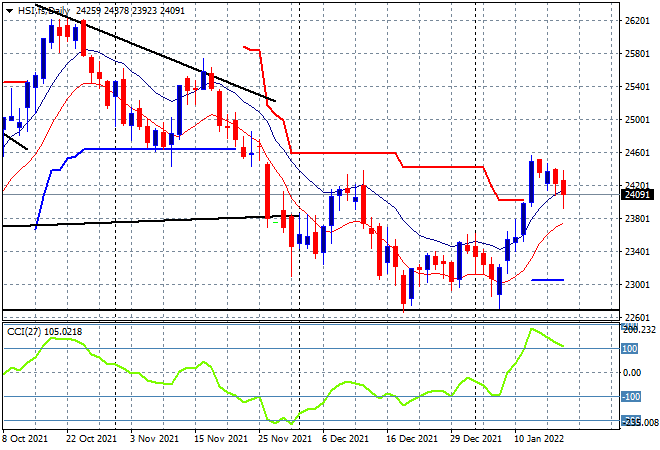This screenshot has height=450, width=660.
Task: Click the chart menu triangle beside HSI
Action: [9, 11]
